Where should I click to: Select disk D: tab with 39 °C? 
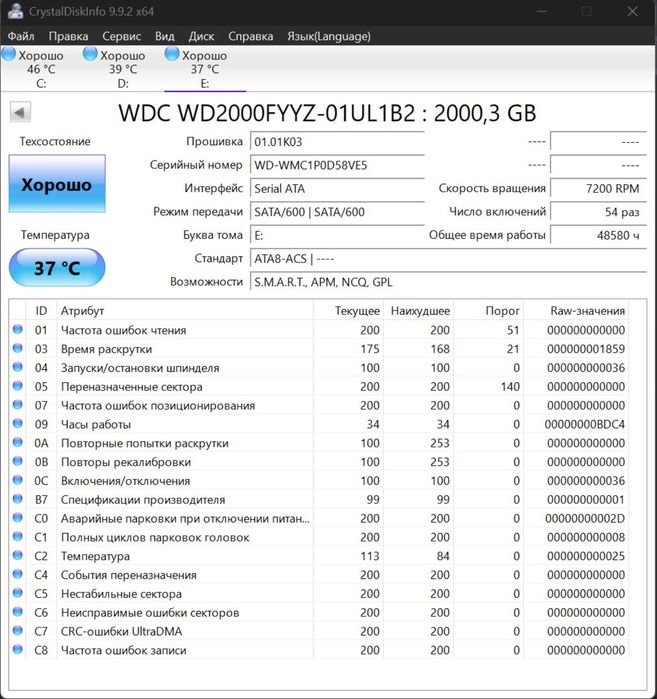[123, 69]
